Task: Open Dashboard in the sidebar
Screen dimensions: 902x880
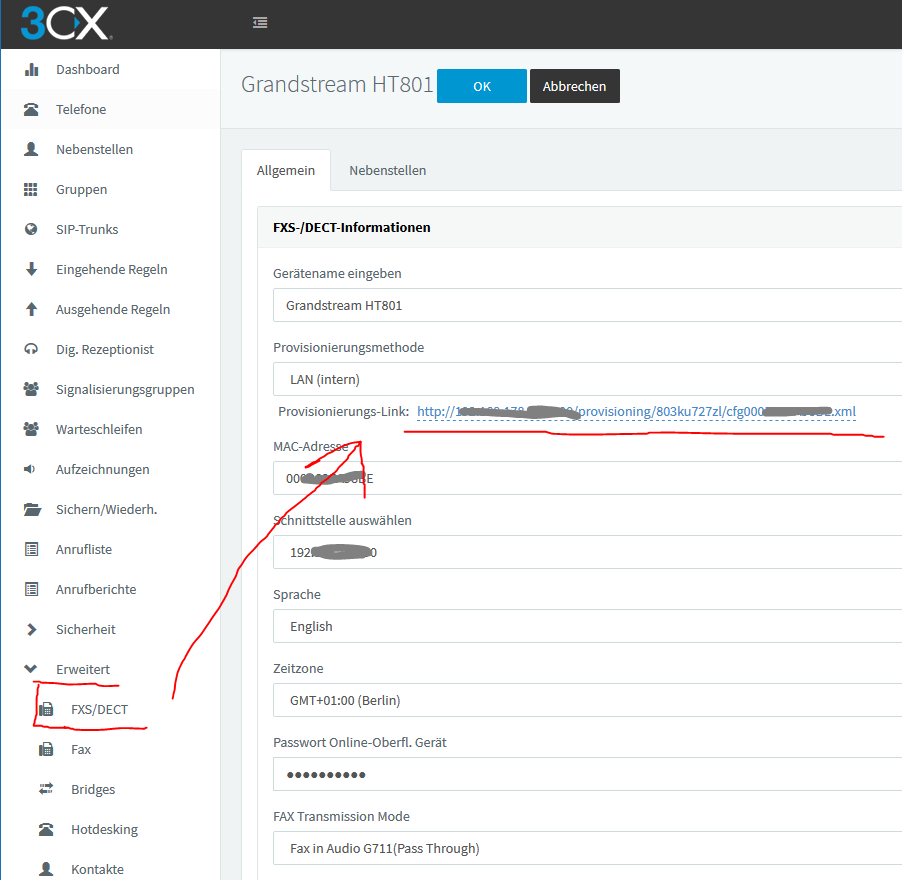Action: (88, 70)
